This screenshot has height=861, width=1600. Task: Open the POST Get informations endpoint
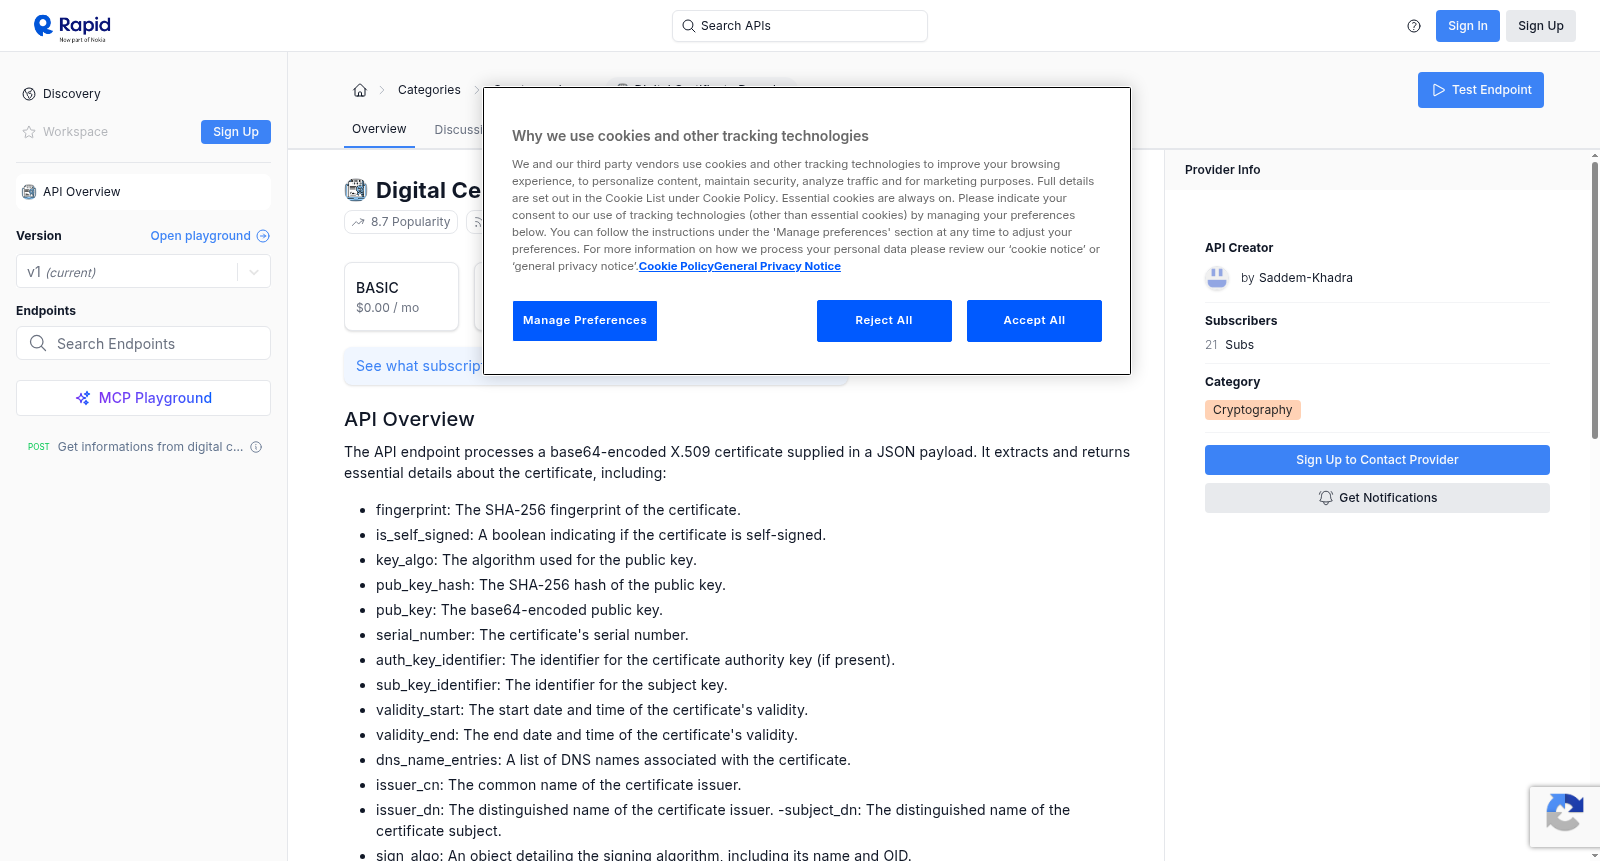pyautogui.click(x=143, y=447)
